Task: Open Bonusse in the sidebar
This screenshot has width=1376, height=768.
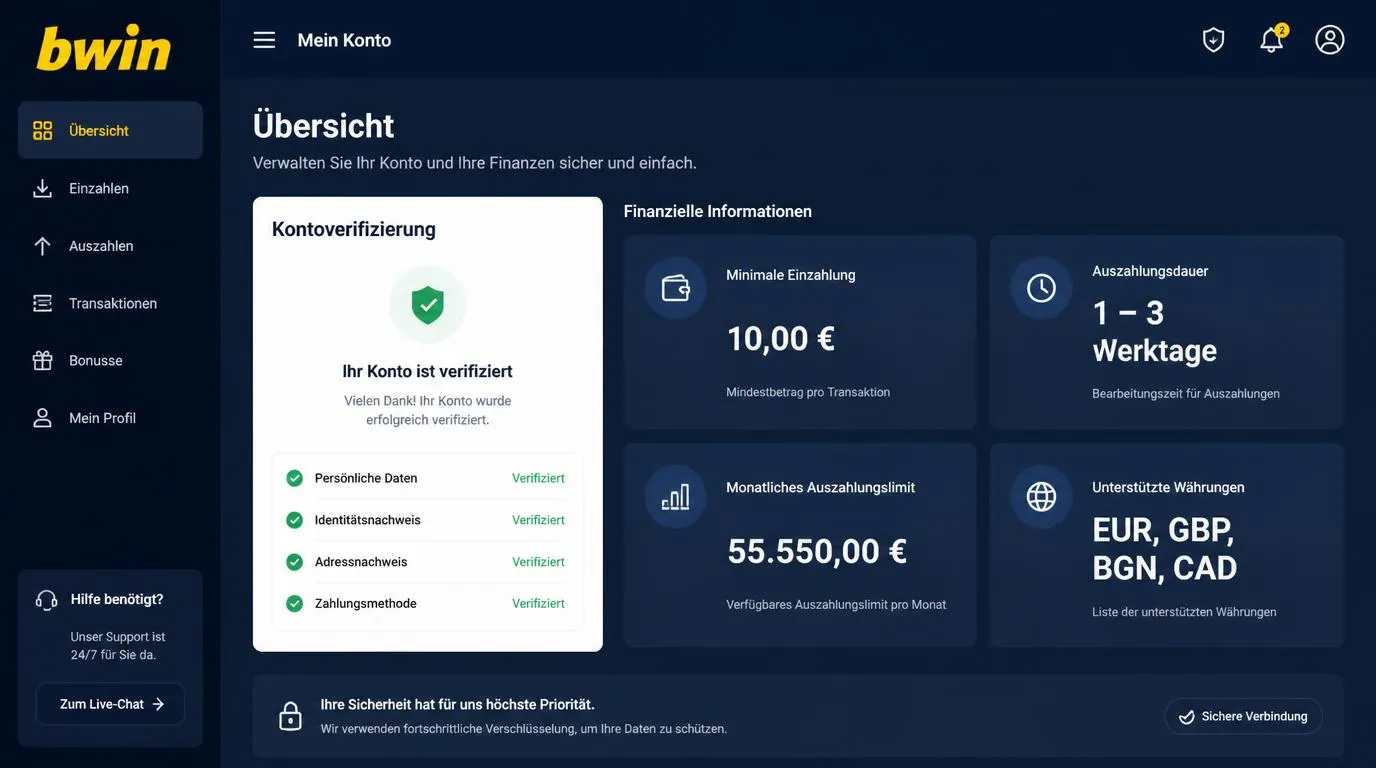Action: (x=110, y=361)
